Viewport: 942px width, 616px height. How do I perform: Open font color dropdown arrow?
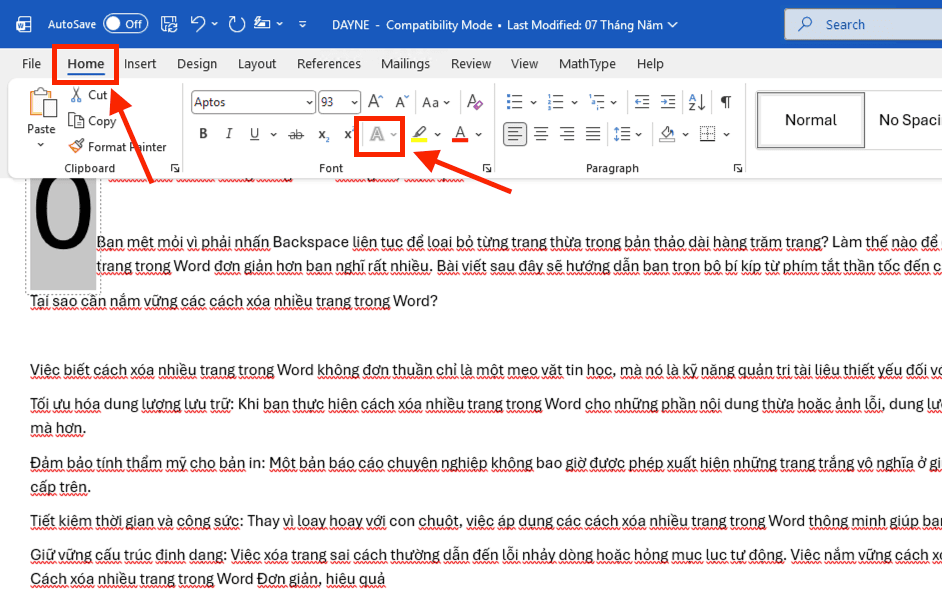478,135
